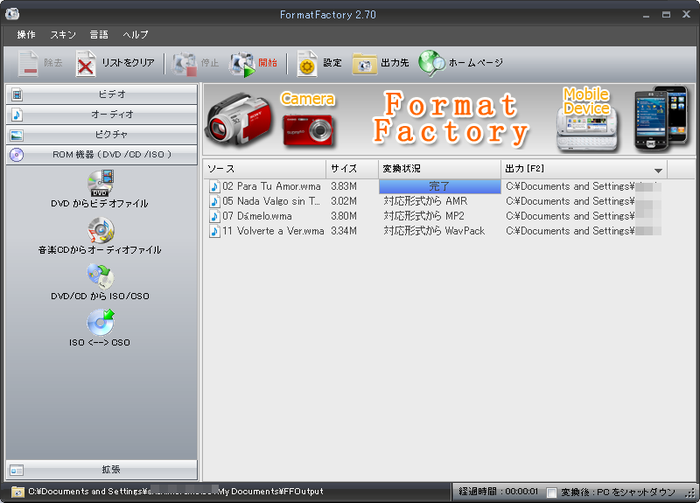Open 出力先 output folder icon

[x=364, y=63]
